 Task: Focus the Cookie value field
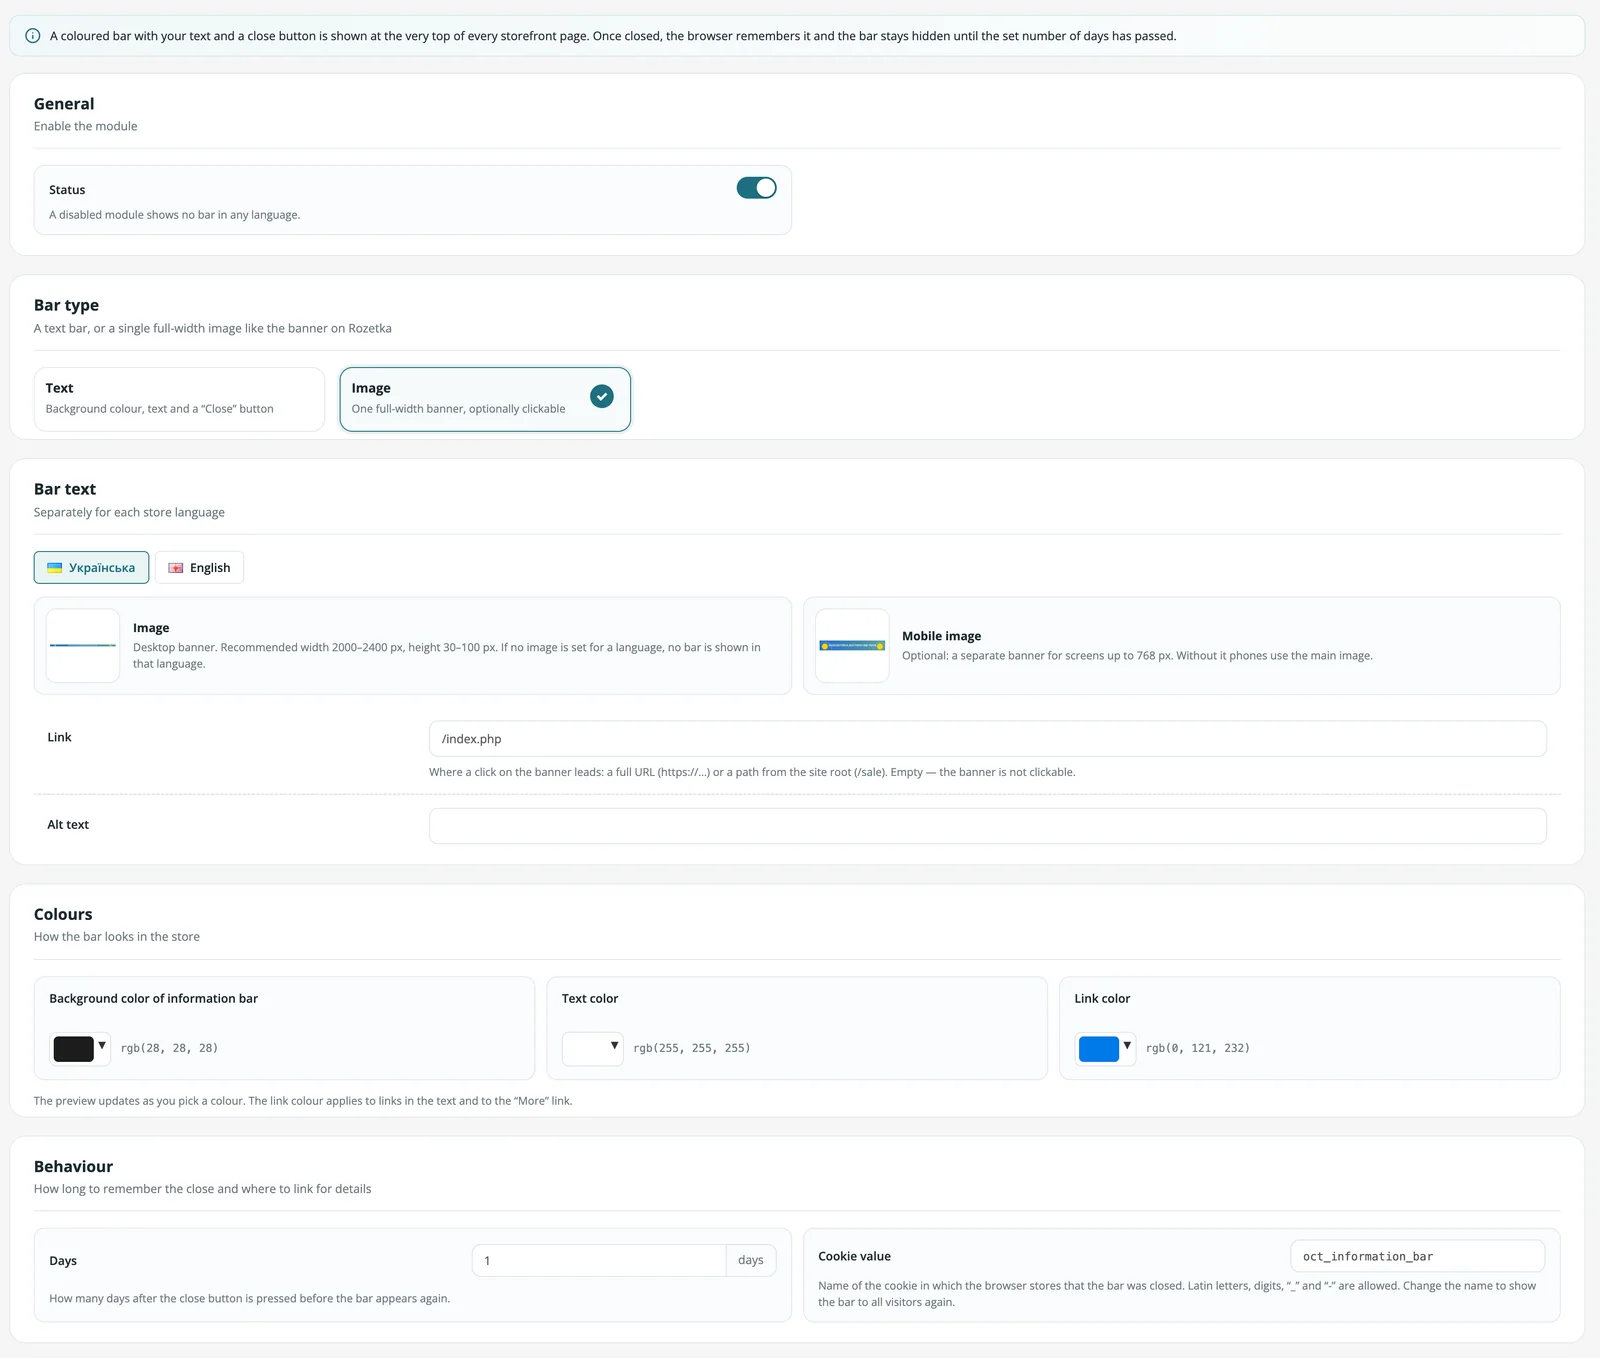tap(1417, 1256)
